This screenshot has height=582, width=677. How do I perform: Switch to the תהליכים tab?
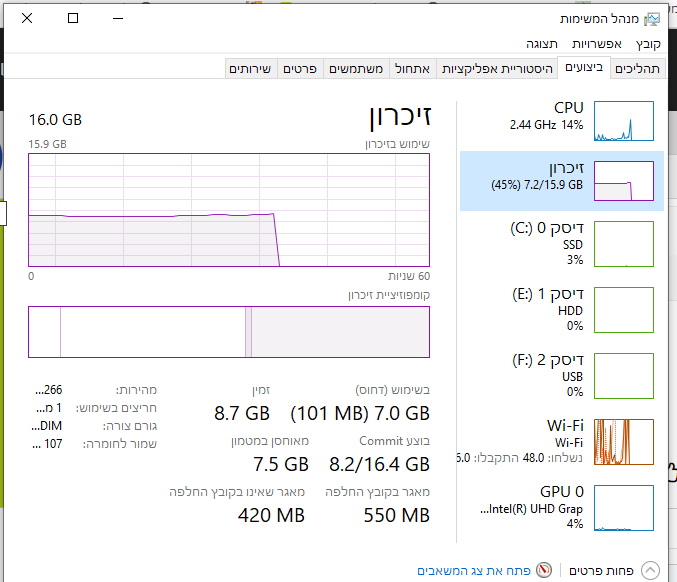tap(638, 68)
